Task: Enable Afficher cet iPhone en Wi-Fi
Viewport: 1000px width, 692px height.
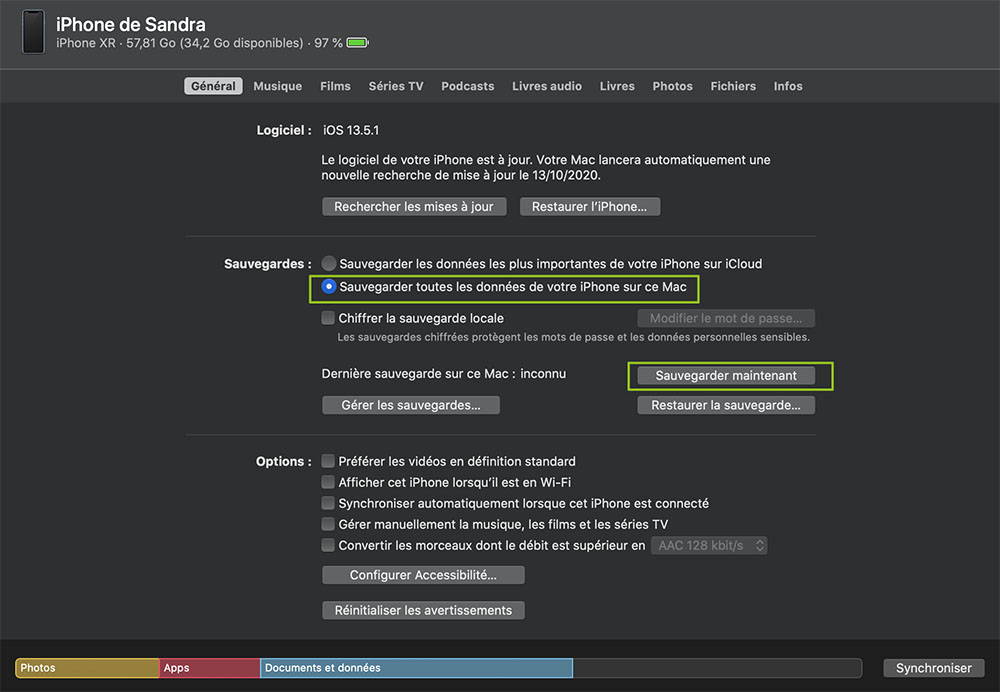Action: pos(328,482)
